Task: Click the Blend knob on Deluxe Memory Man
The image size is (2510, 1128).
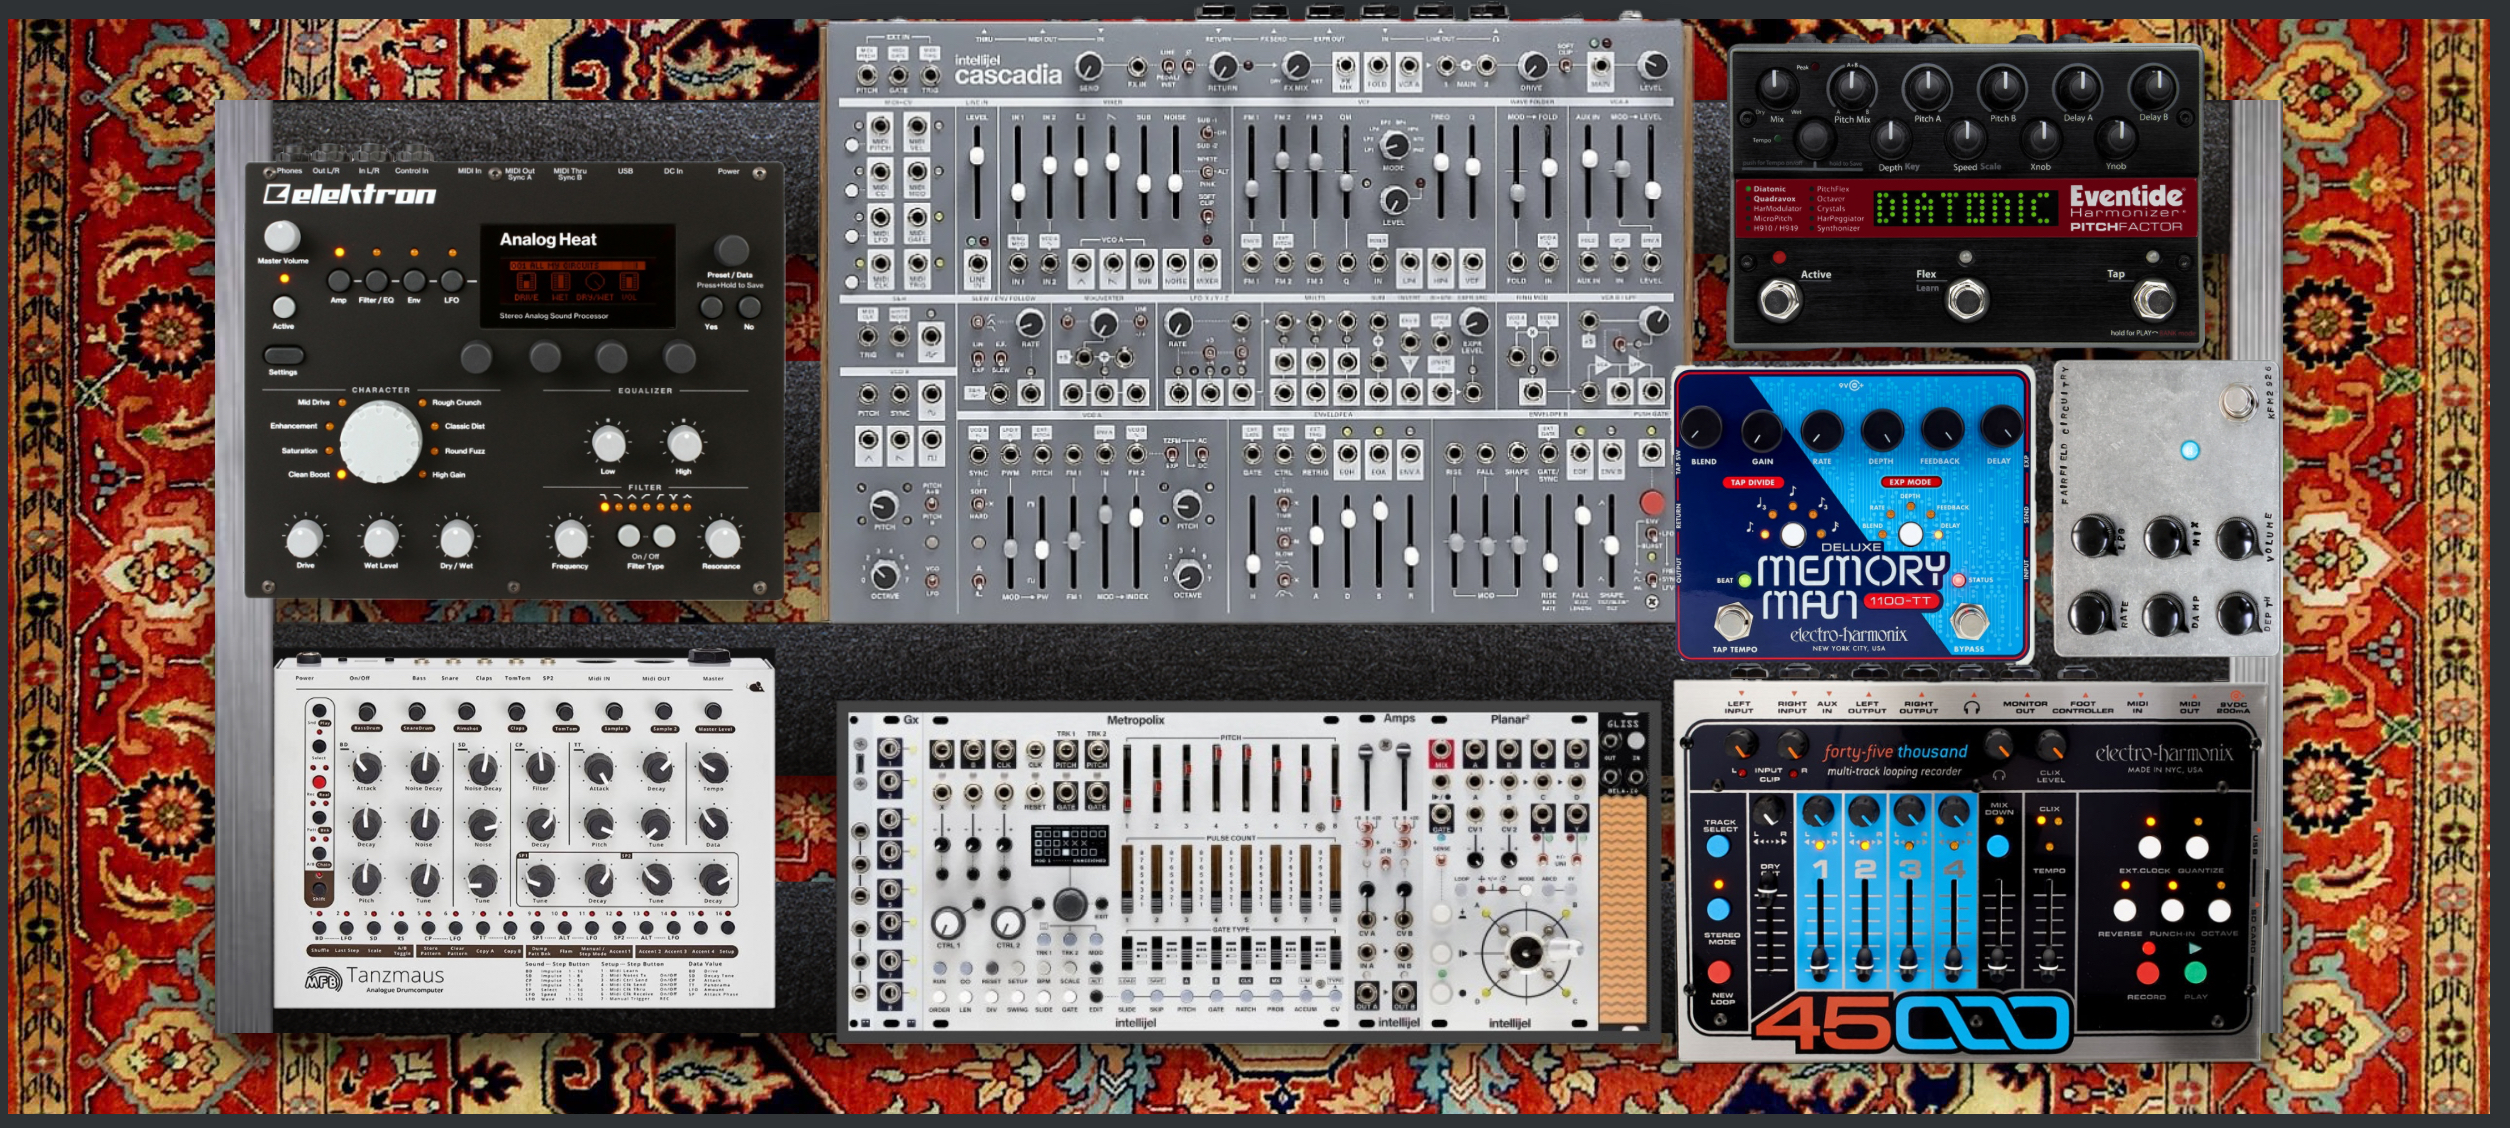Action: point(1701,429)
